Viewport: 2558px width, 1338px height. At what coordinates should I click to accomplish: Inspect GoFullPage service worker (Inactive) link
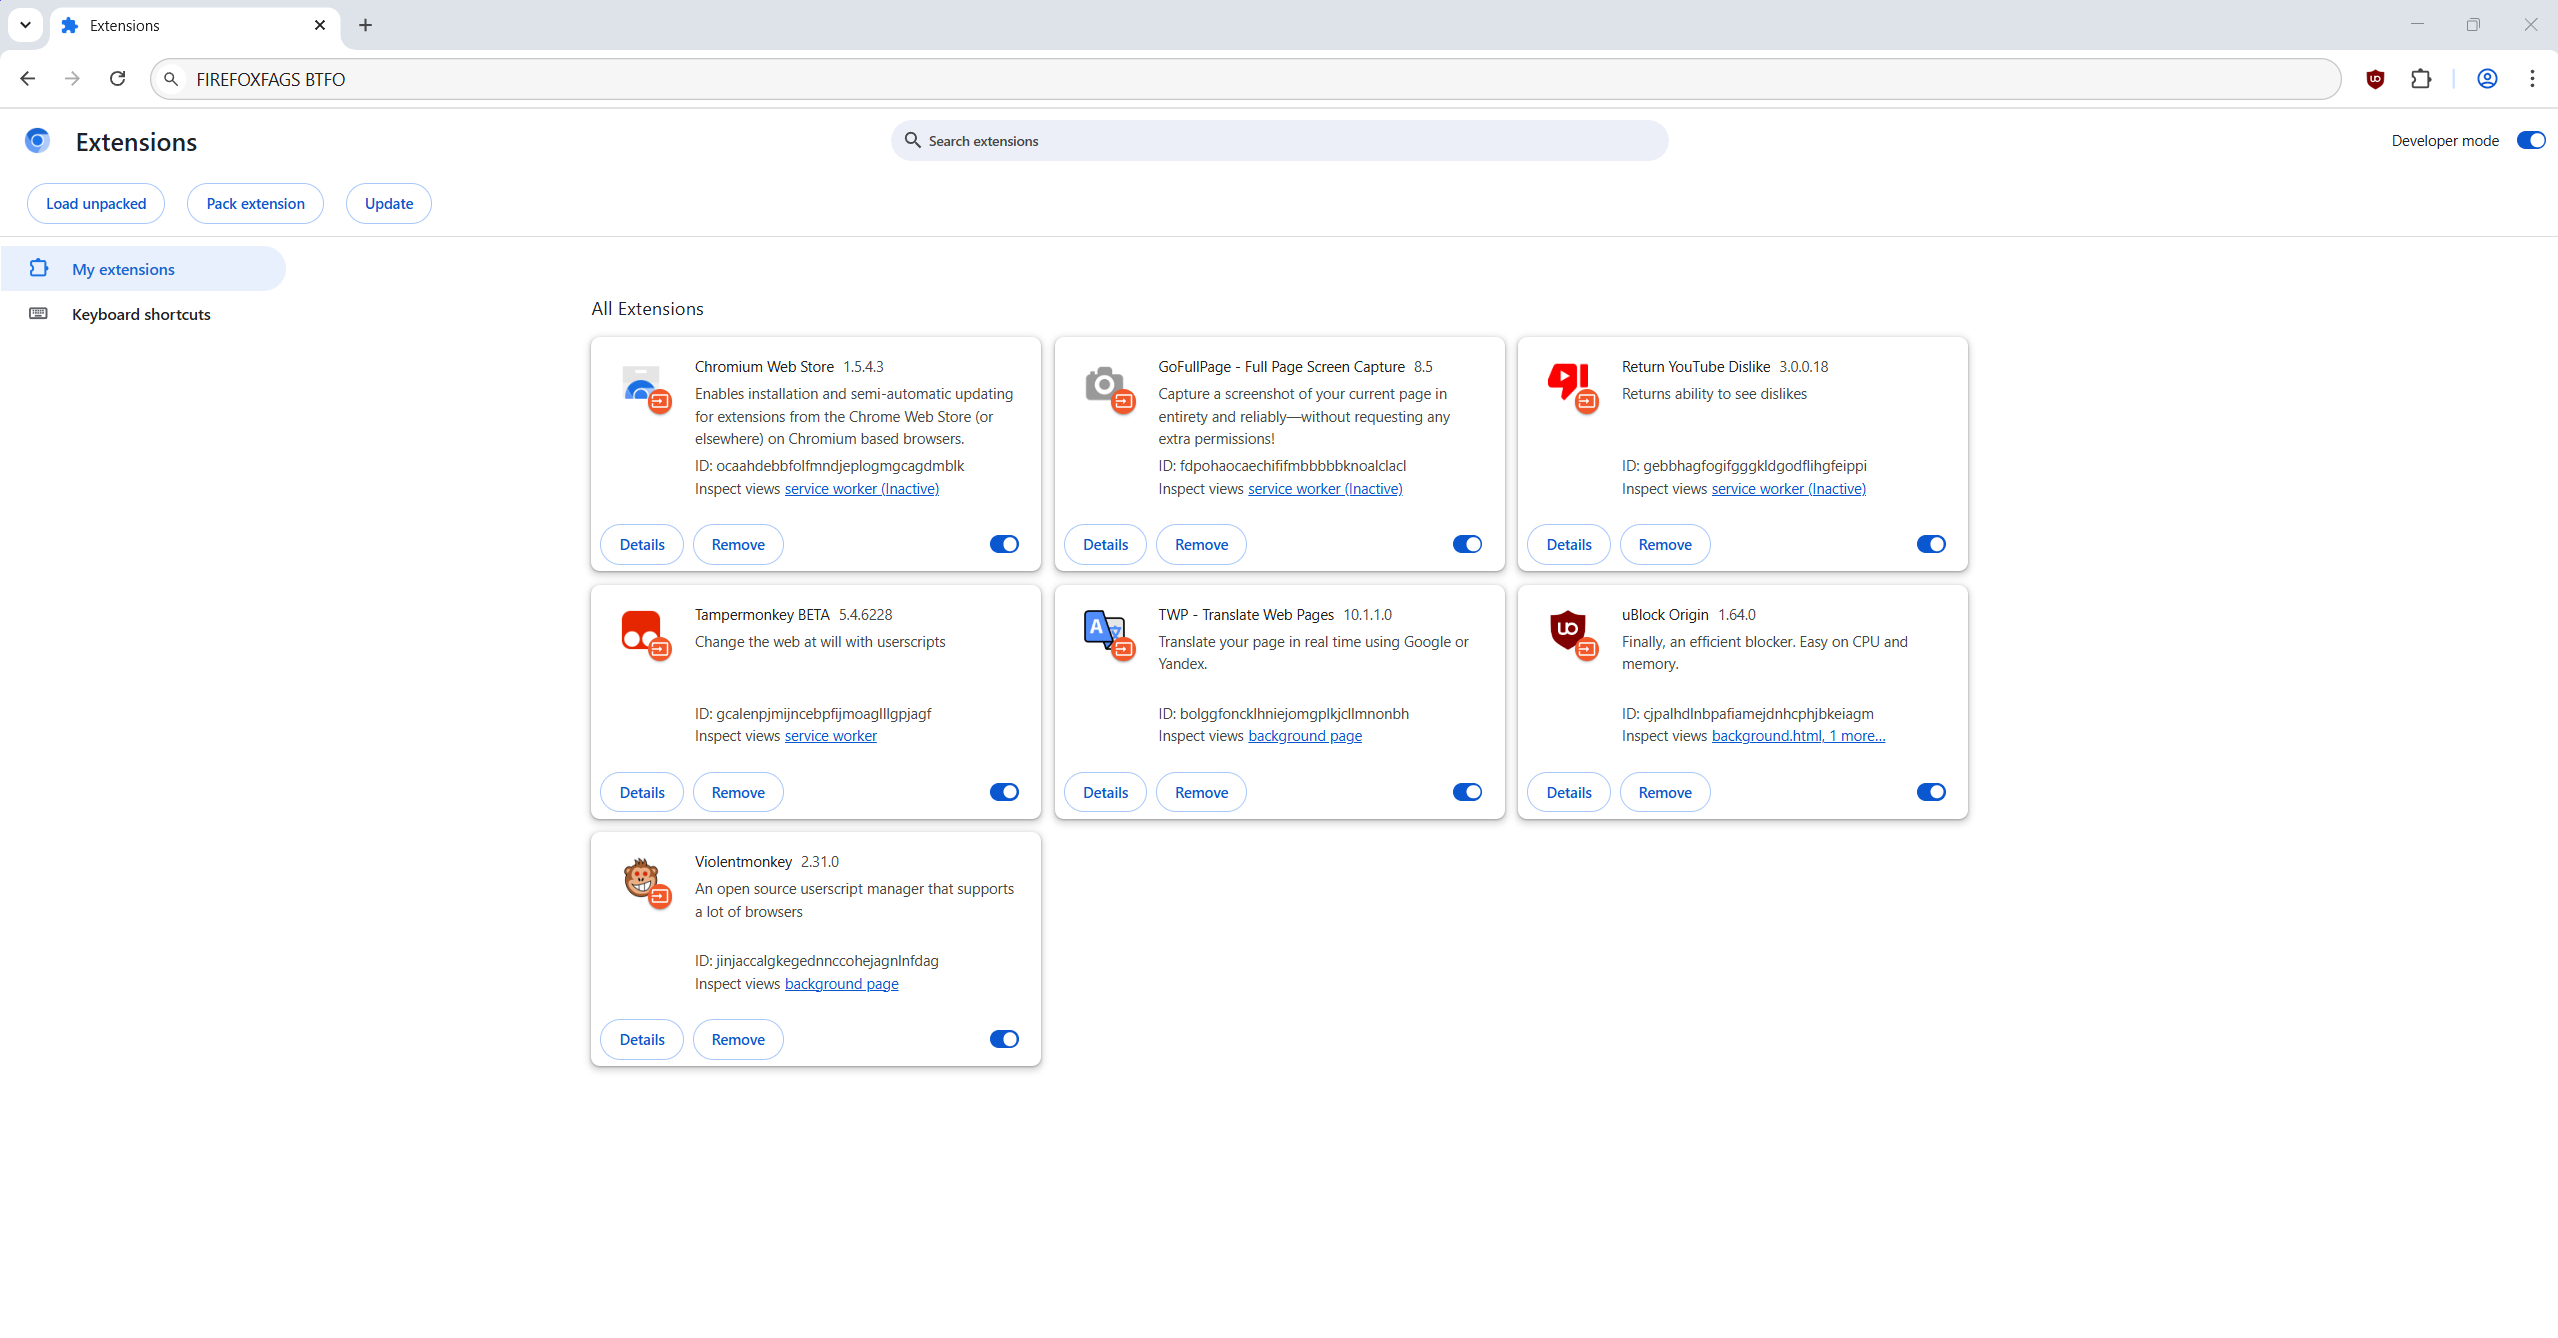pyautogui.click(x=1325, y=489)
